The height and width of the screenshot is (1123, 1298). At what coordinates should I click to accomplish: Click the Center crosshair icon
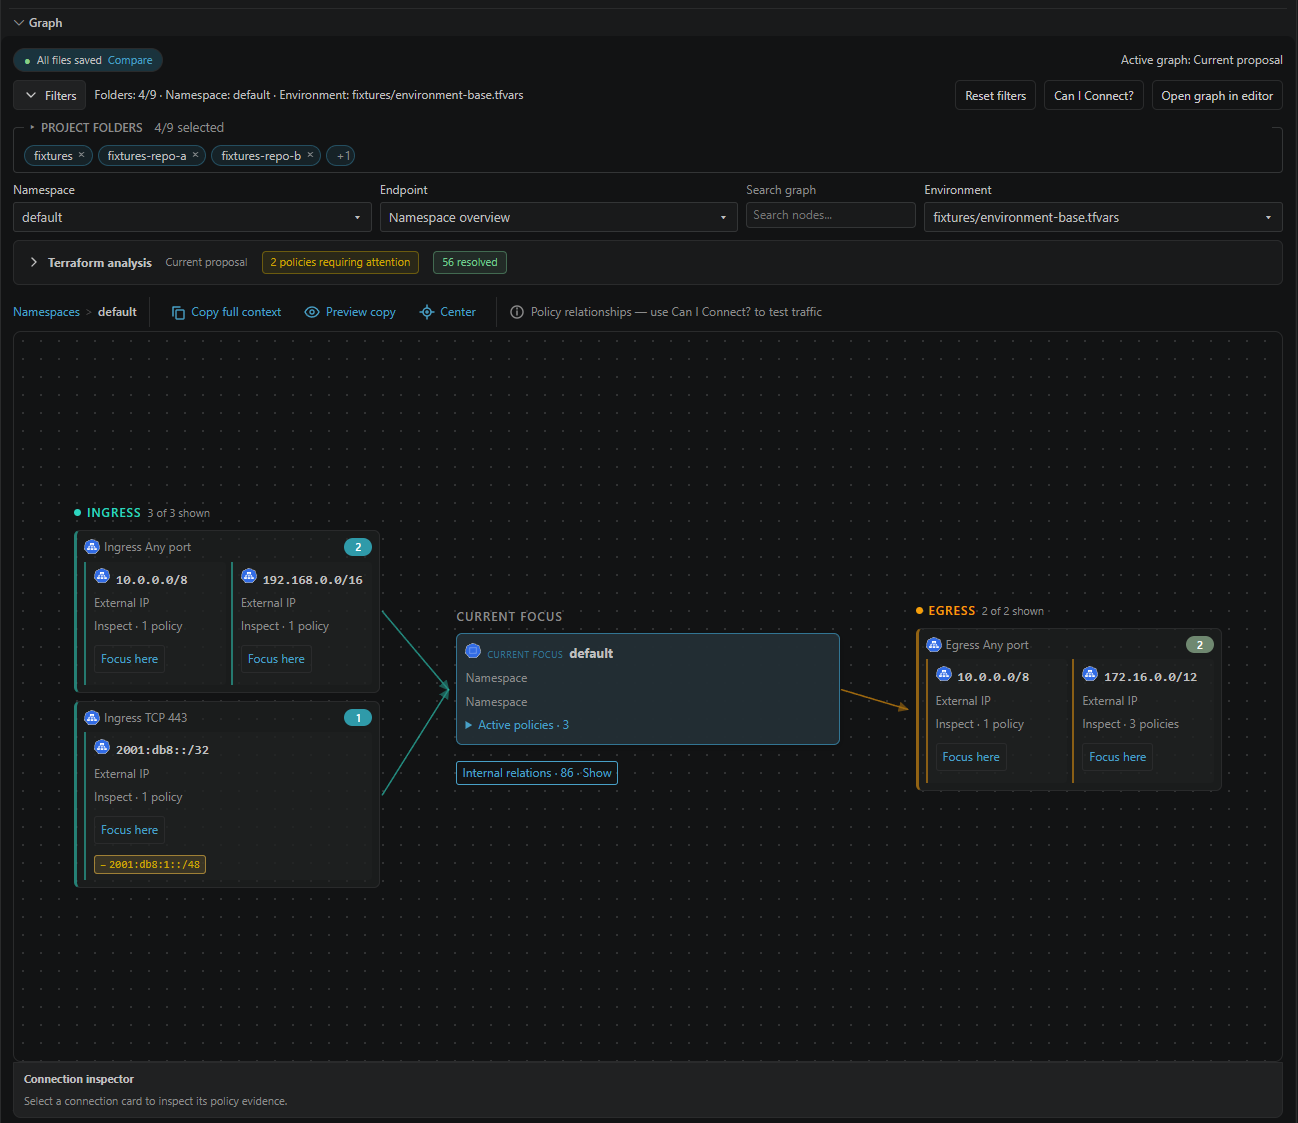[427, 312]
